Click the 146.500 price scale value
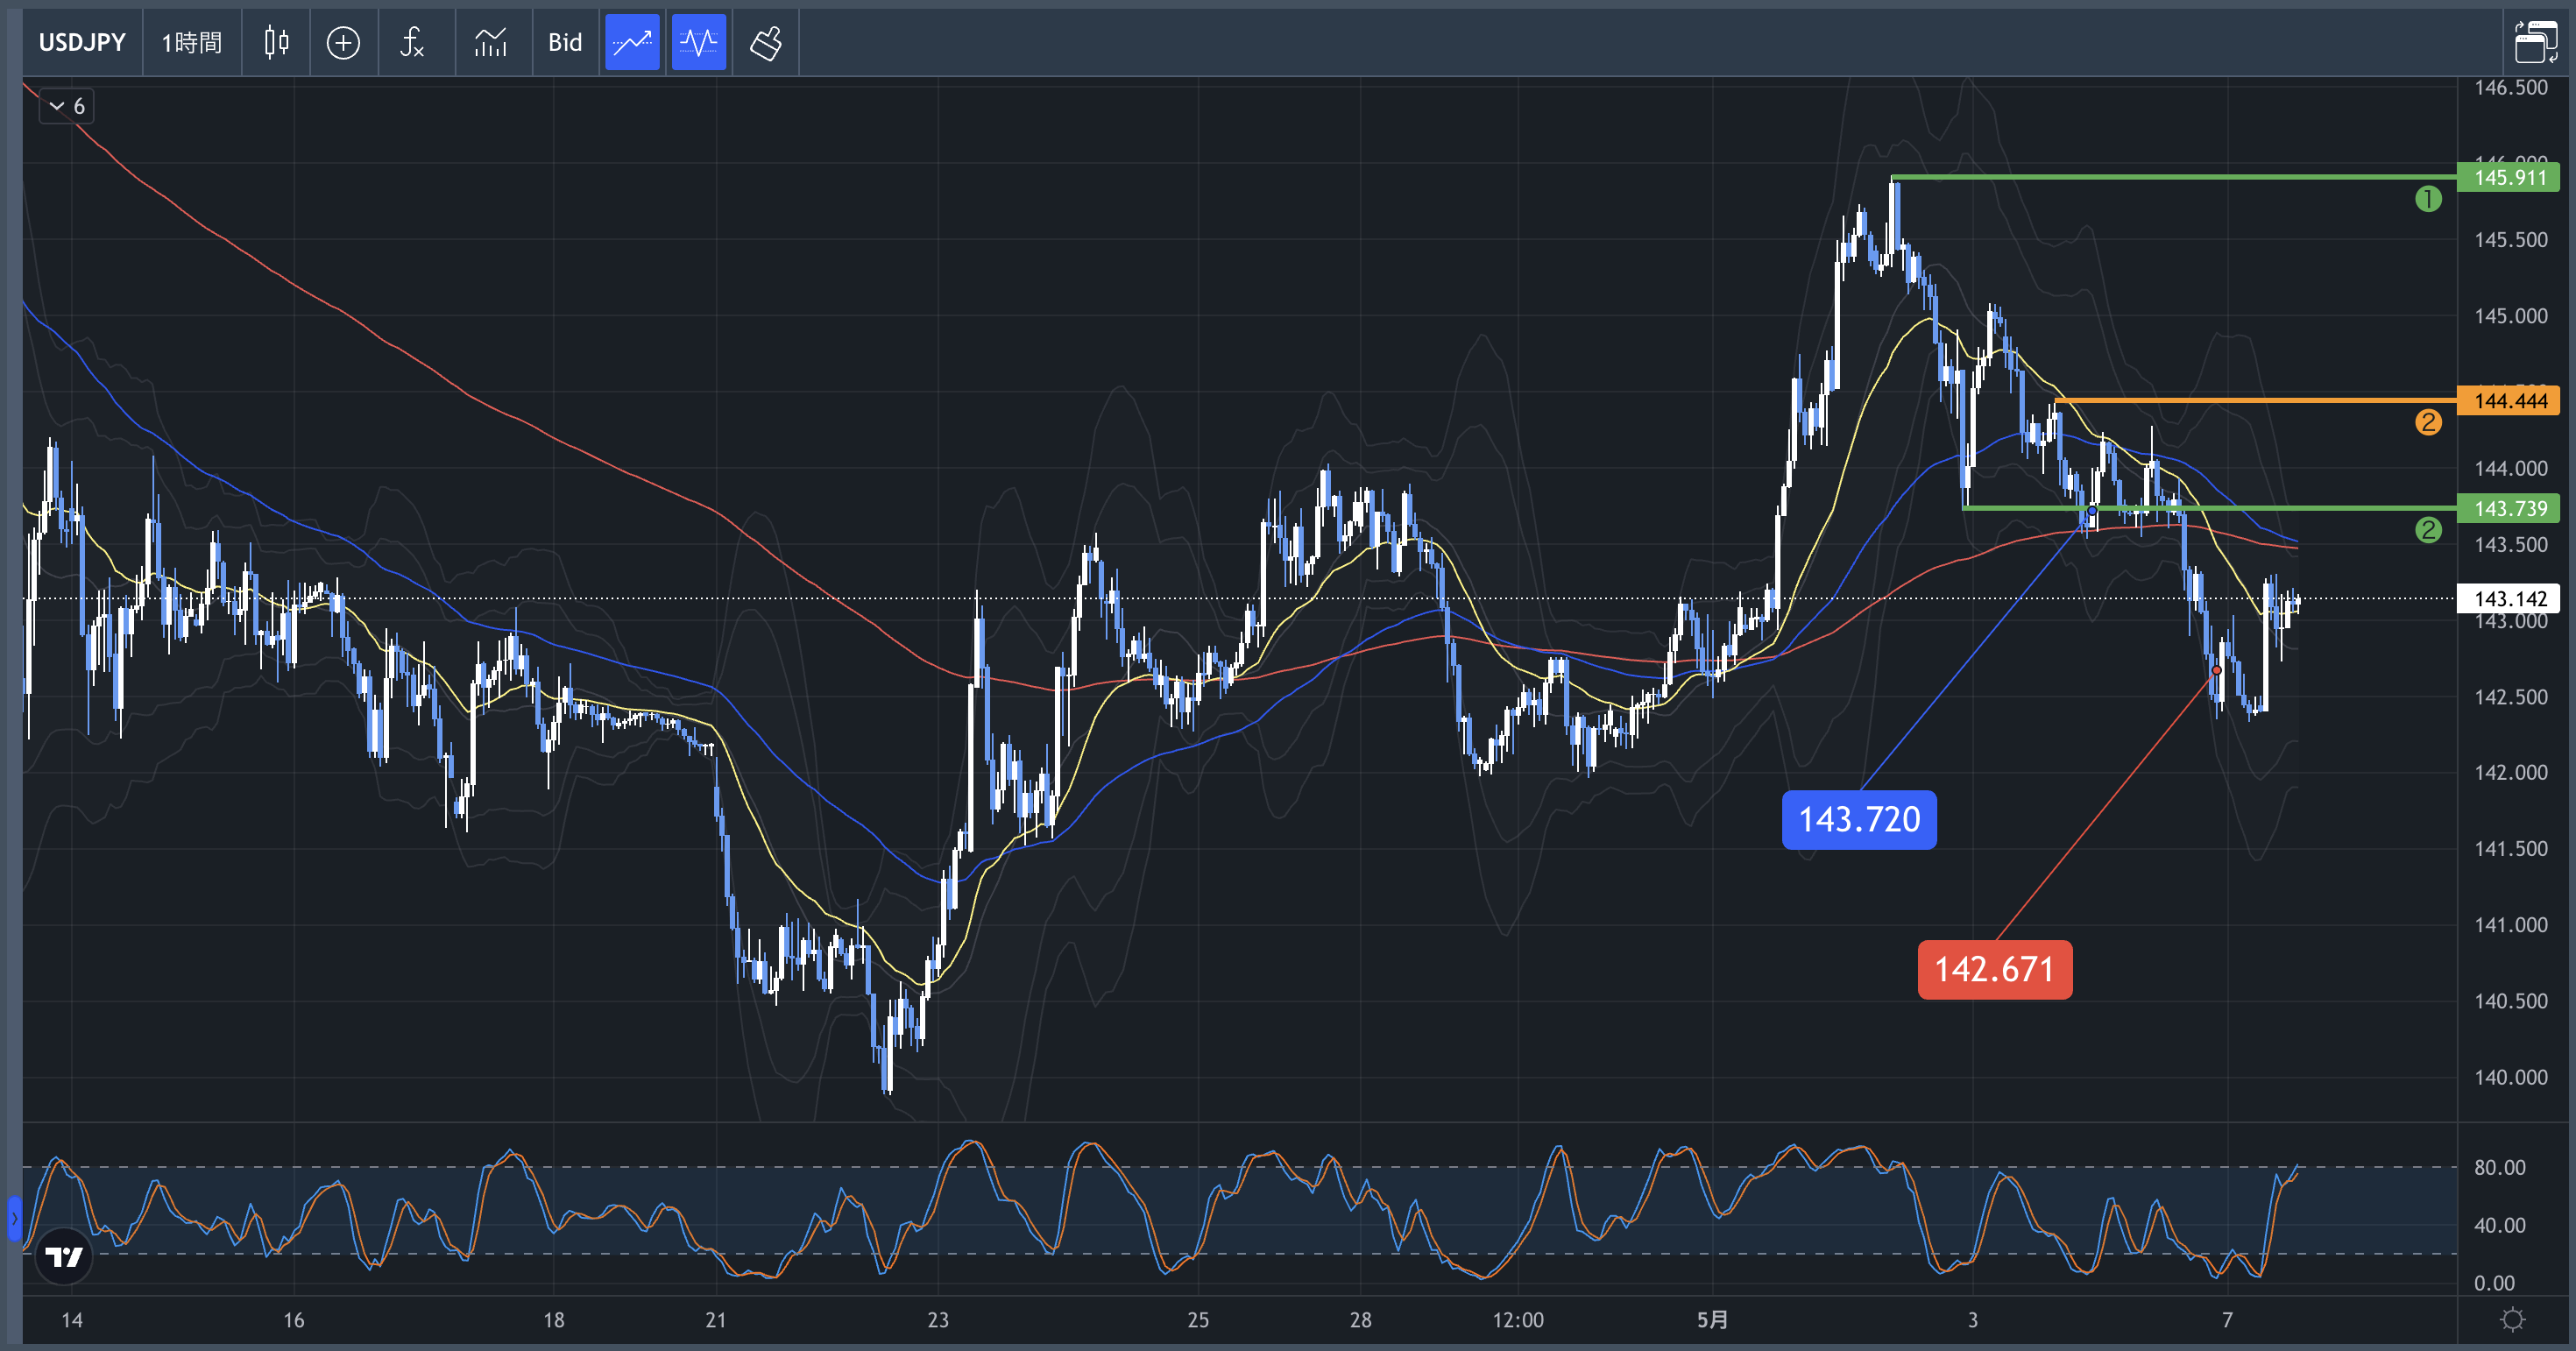 coord(2510,87)
